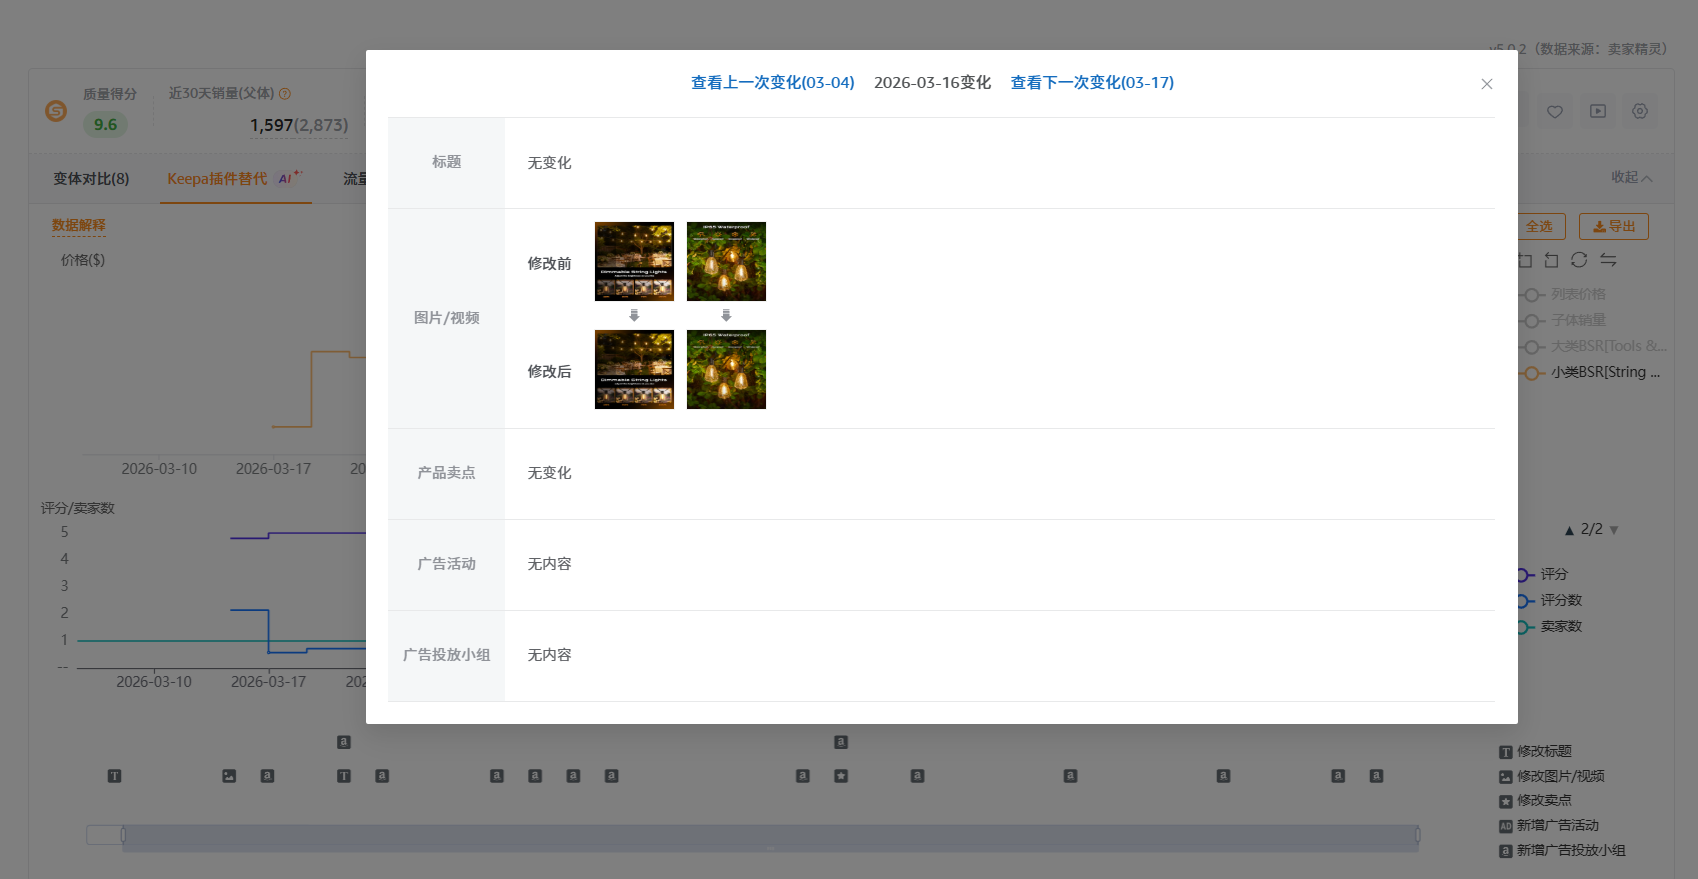Click the star bullet-point change marker
Image resolution: width=1698 pixels, height=879 pixels.
click(x=841, y=776)
